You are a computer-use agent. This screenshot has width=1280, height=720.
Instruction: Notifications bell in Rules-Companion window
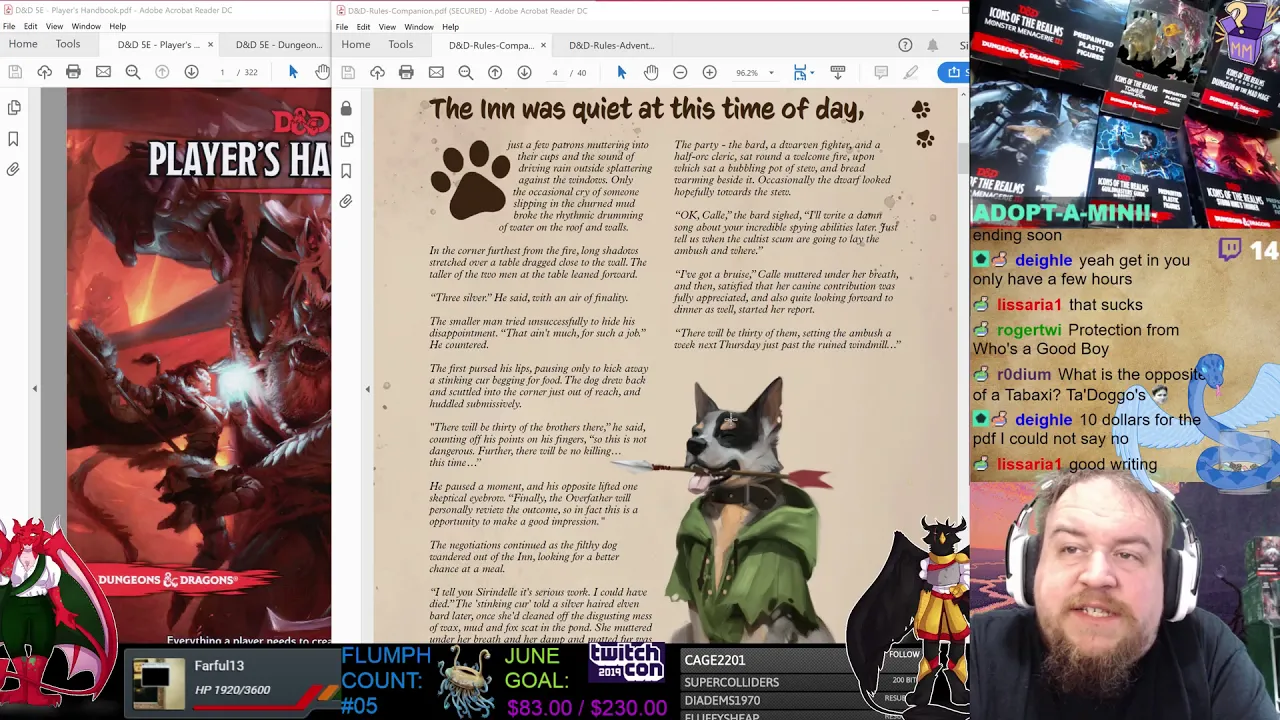coord(933,45)
